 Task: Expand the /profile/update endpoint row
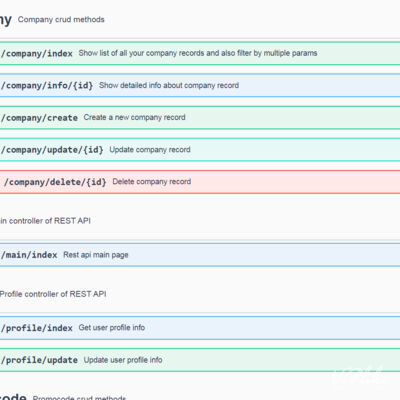click(x=200, y=360)
